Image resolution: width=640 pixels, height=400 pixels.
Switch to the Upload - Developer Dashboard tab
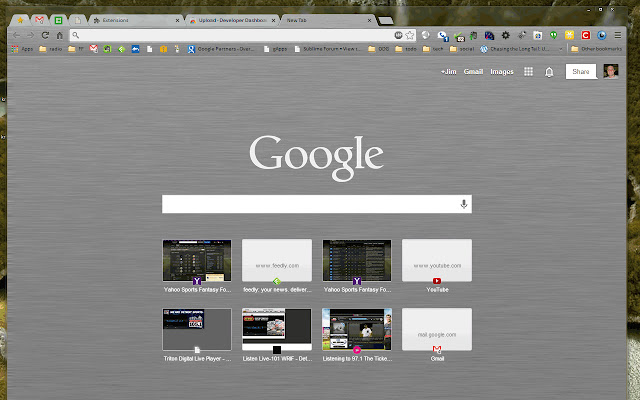[233, 20]
